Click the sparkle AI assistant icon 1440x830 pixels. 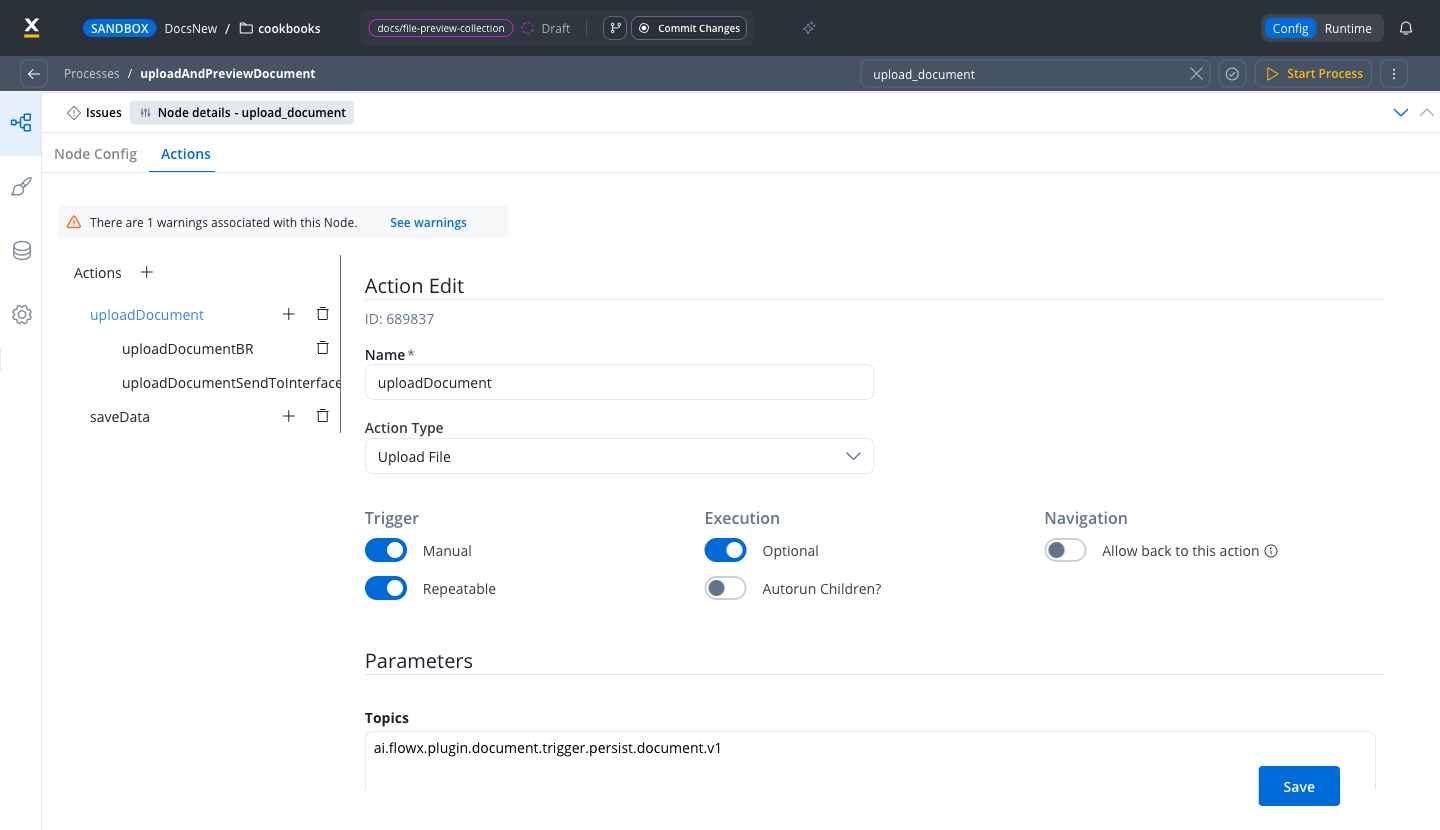[x=809, y=28]
